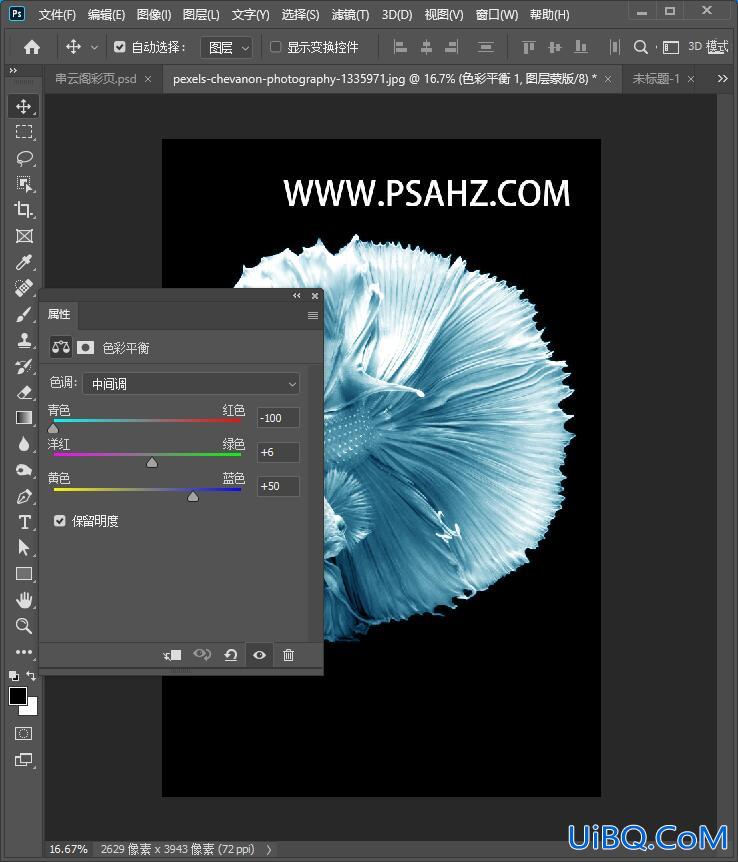
Task: Select the Pen tool
Action: pyautogui.click(x=23, y=496)
